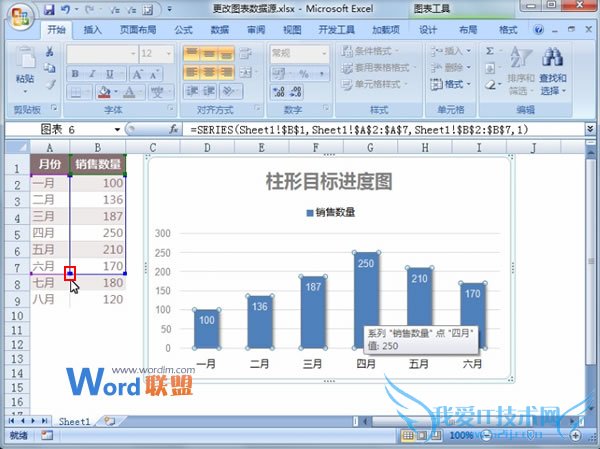Switch to the 插入 ribbon tab

[93, 30]
